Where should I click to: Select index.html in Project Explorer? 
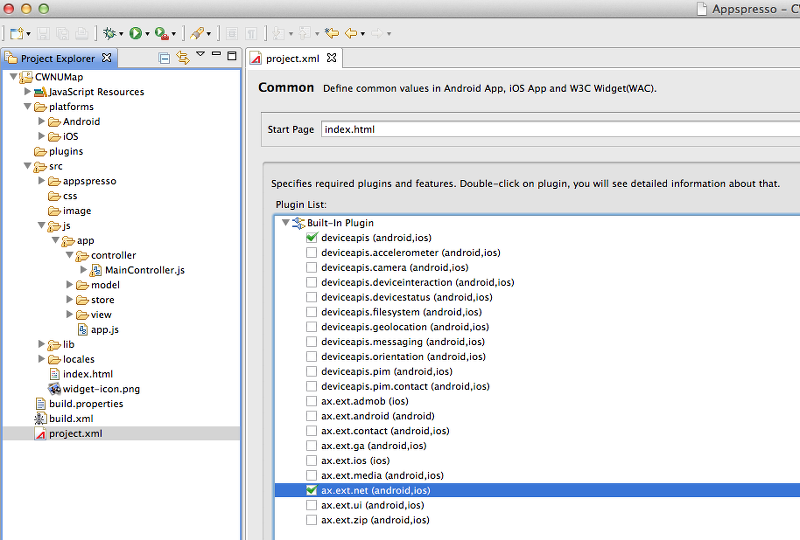(x=81, y=374)
